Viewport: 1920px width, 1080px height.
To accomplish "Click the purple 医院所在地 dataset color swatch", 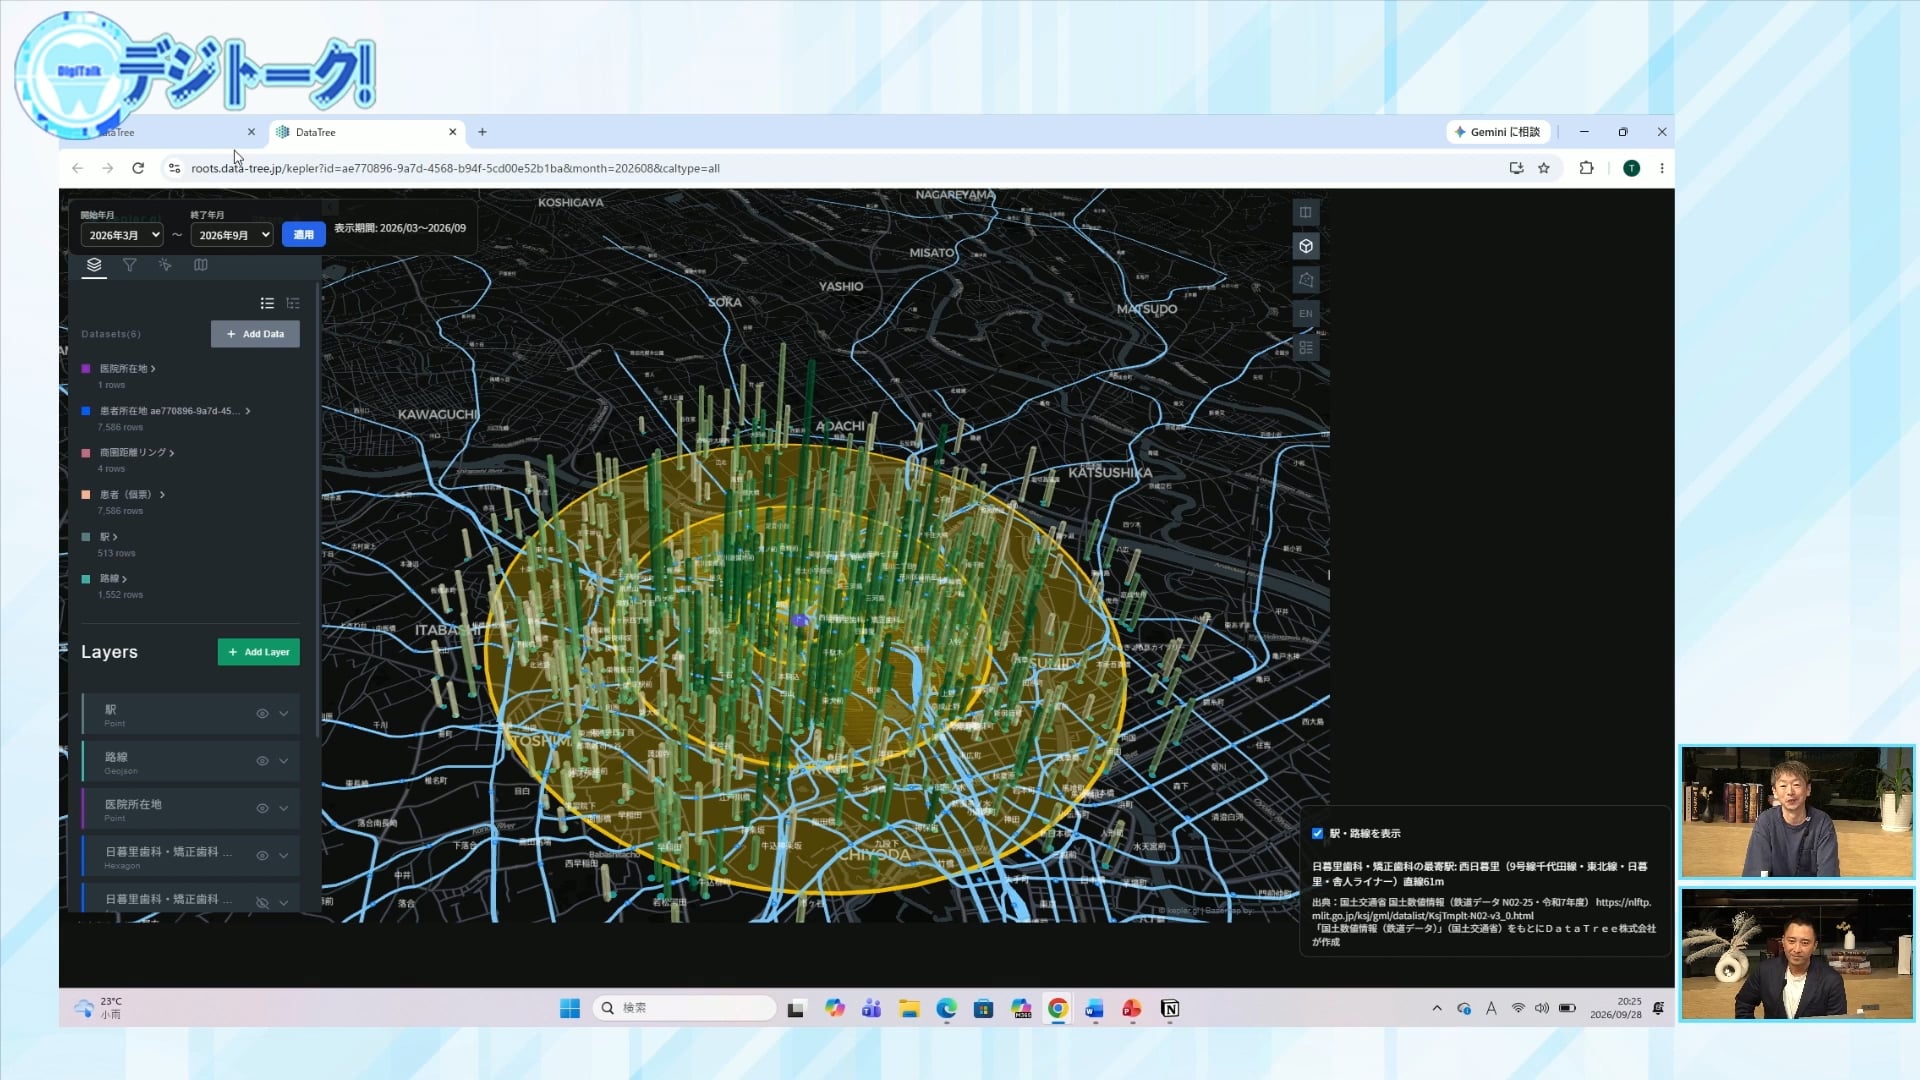I will tap(86, 369).
